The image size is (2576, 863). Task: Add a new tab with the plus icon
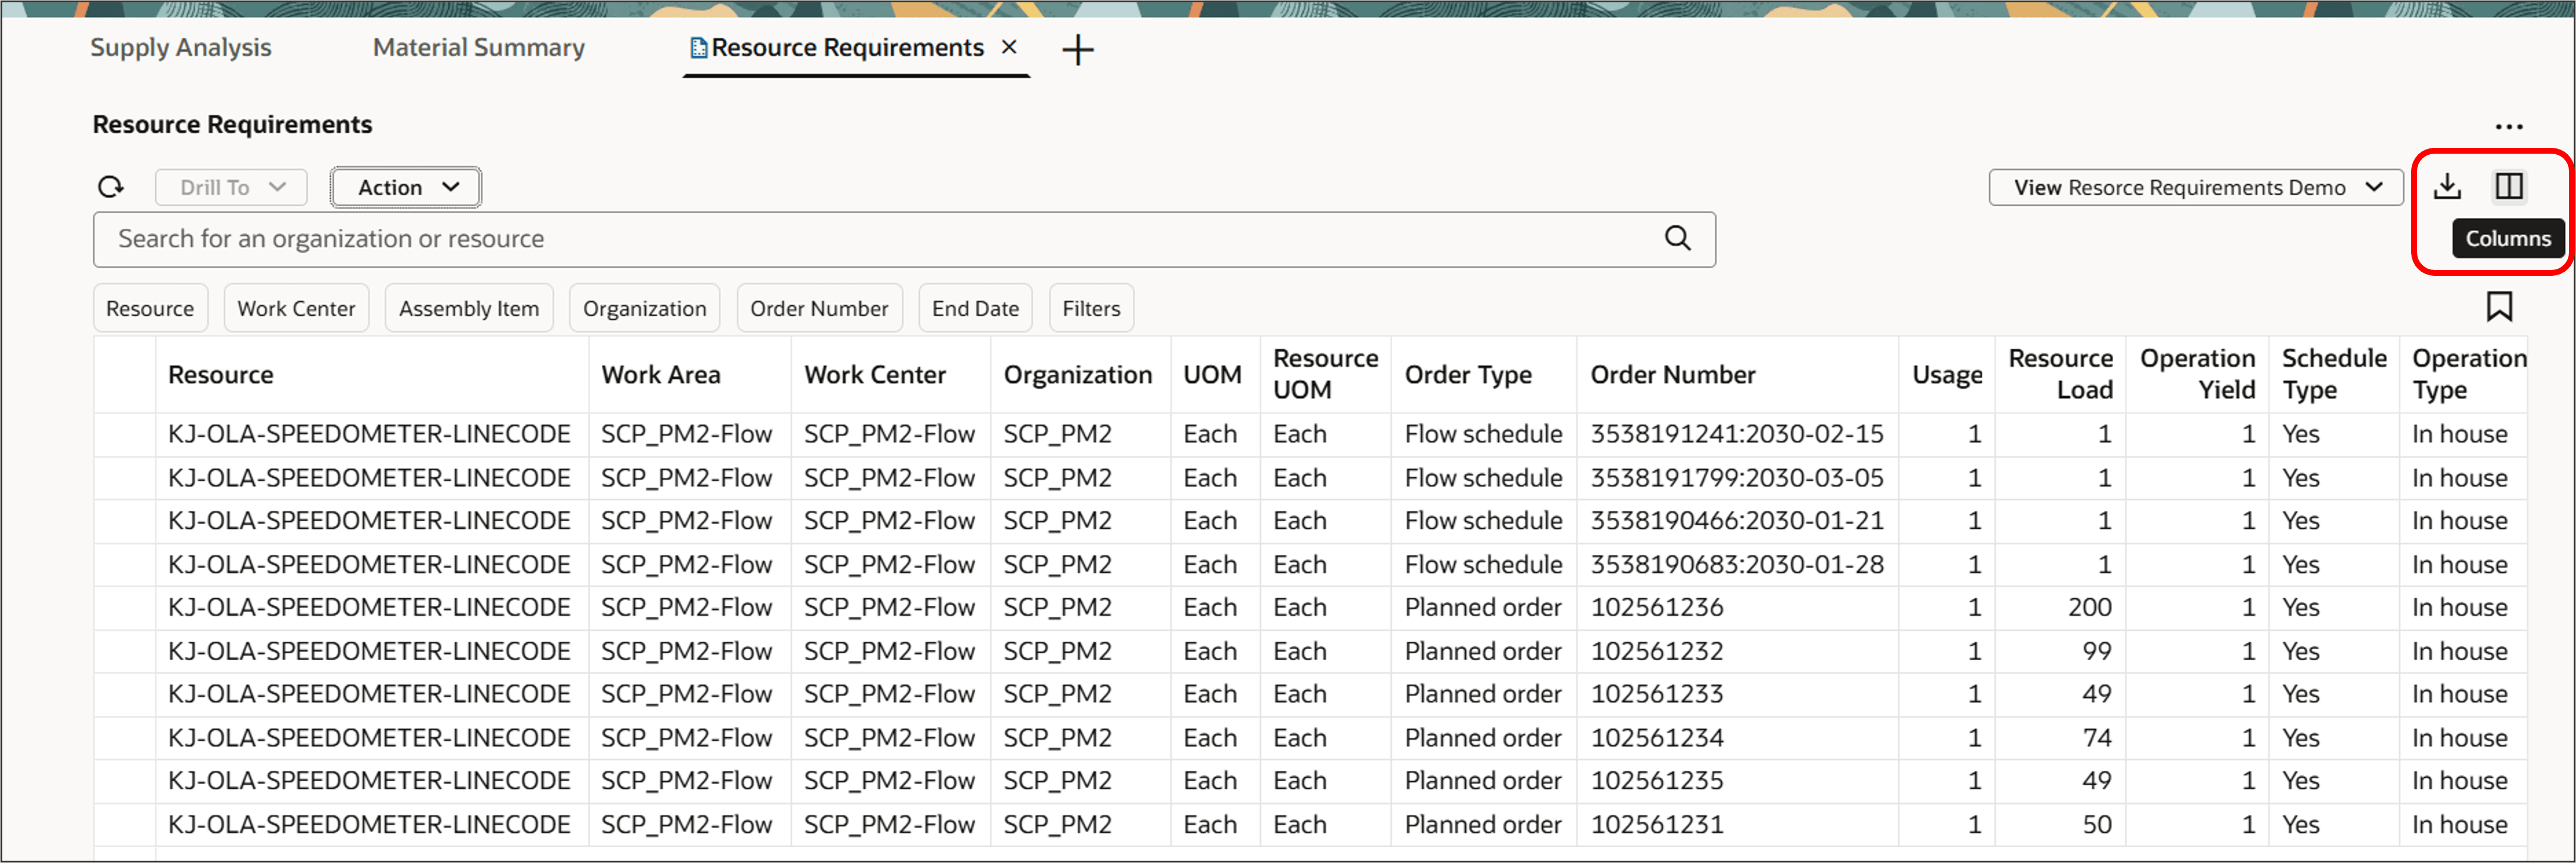[x=1078, y=49]
